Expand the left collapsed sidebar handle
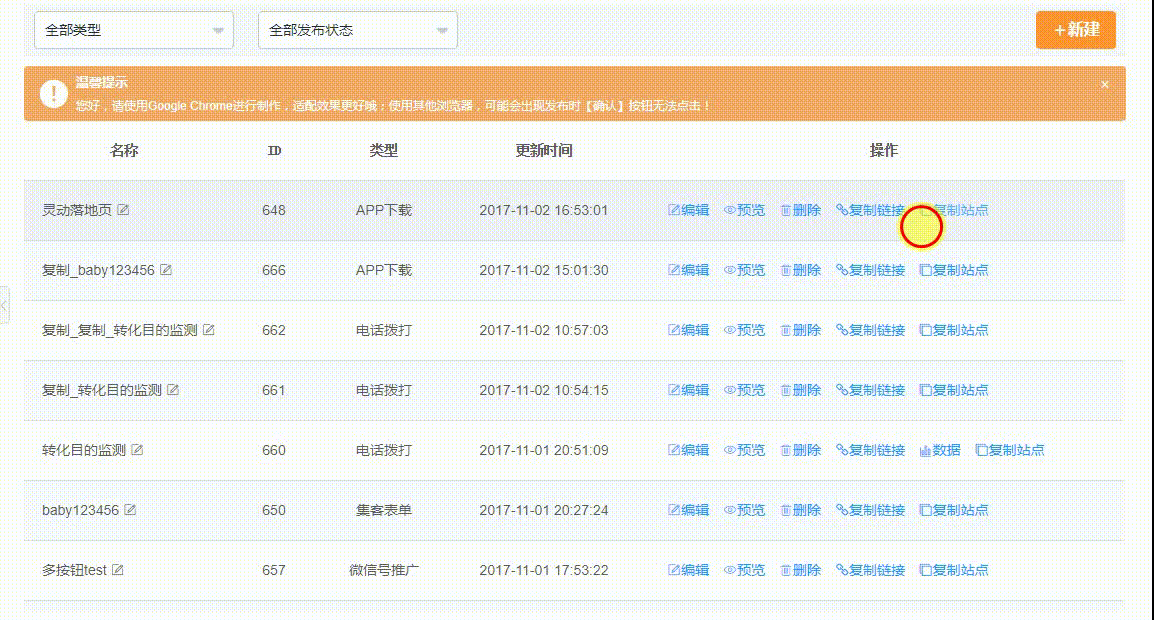The width and height of the screenshot is (1154, 620). (x=4, y=304)
